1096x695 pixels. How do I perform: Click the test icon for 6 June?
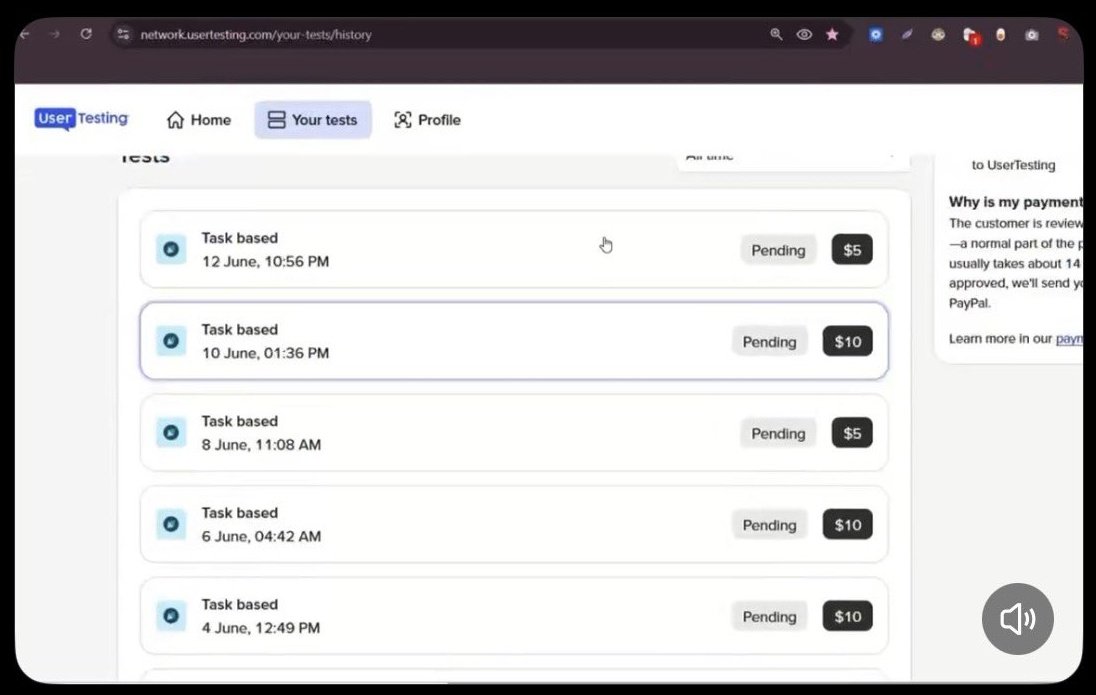(x=171, y=524)
